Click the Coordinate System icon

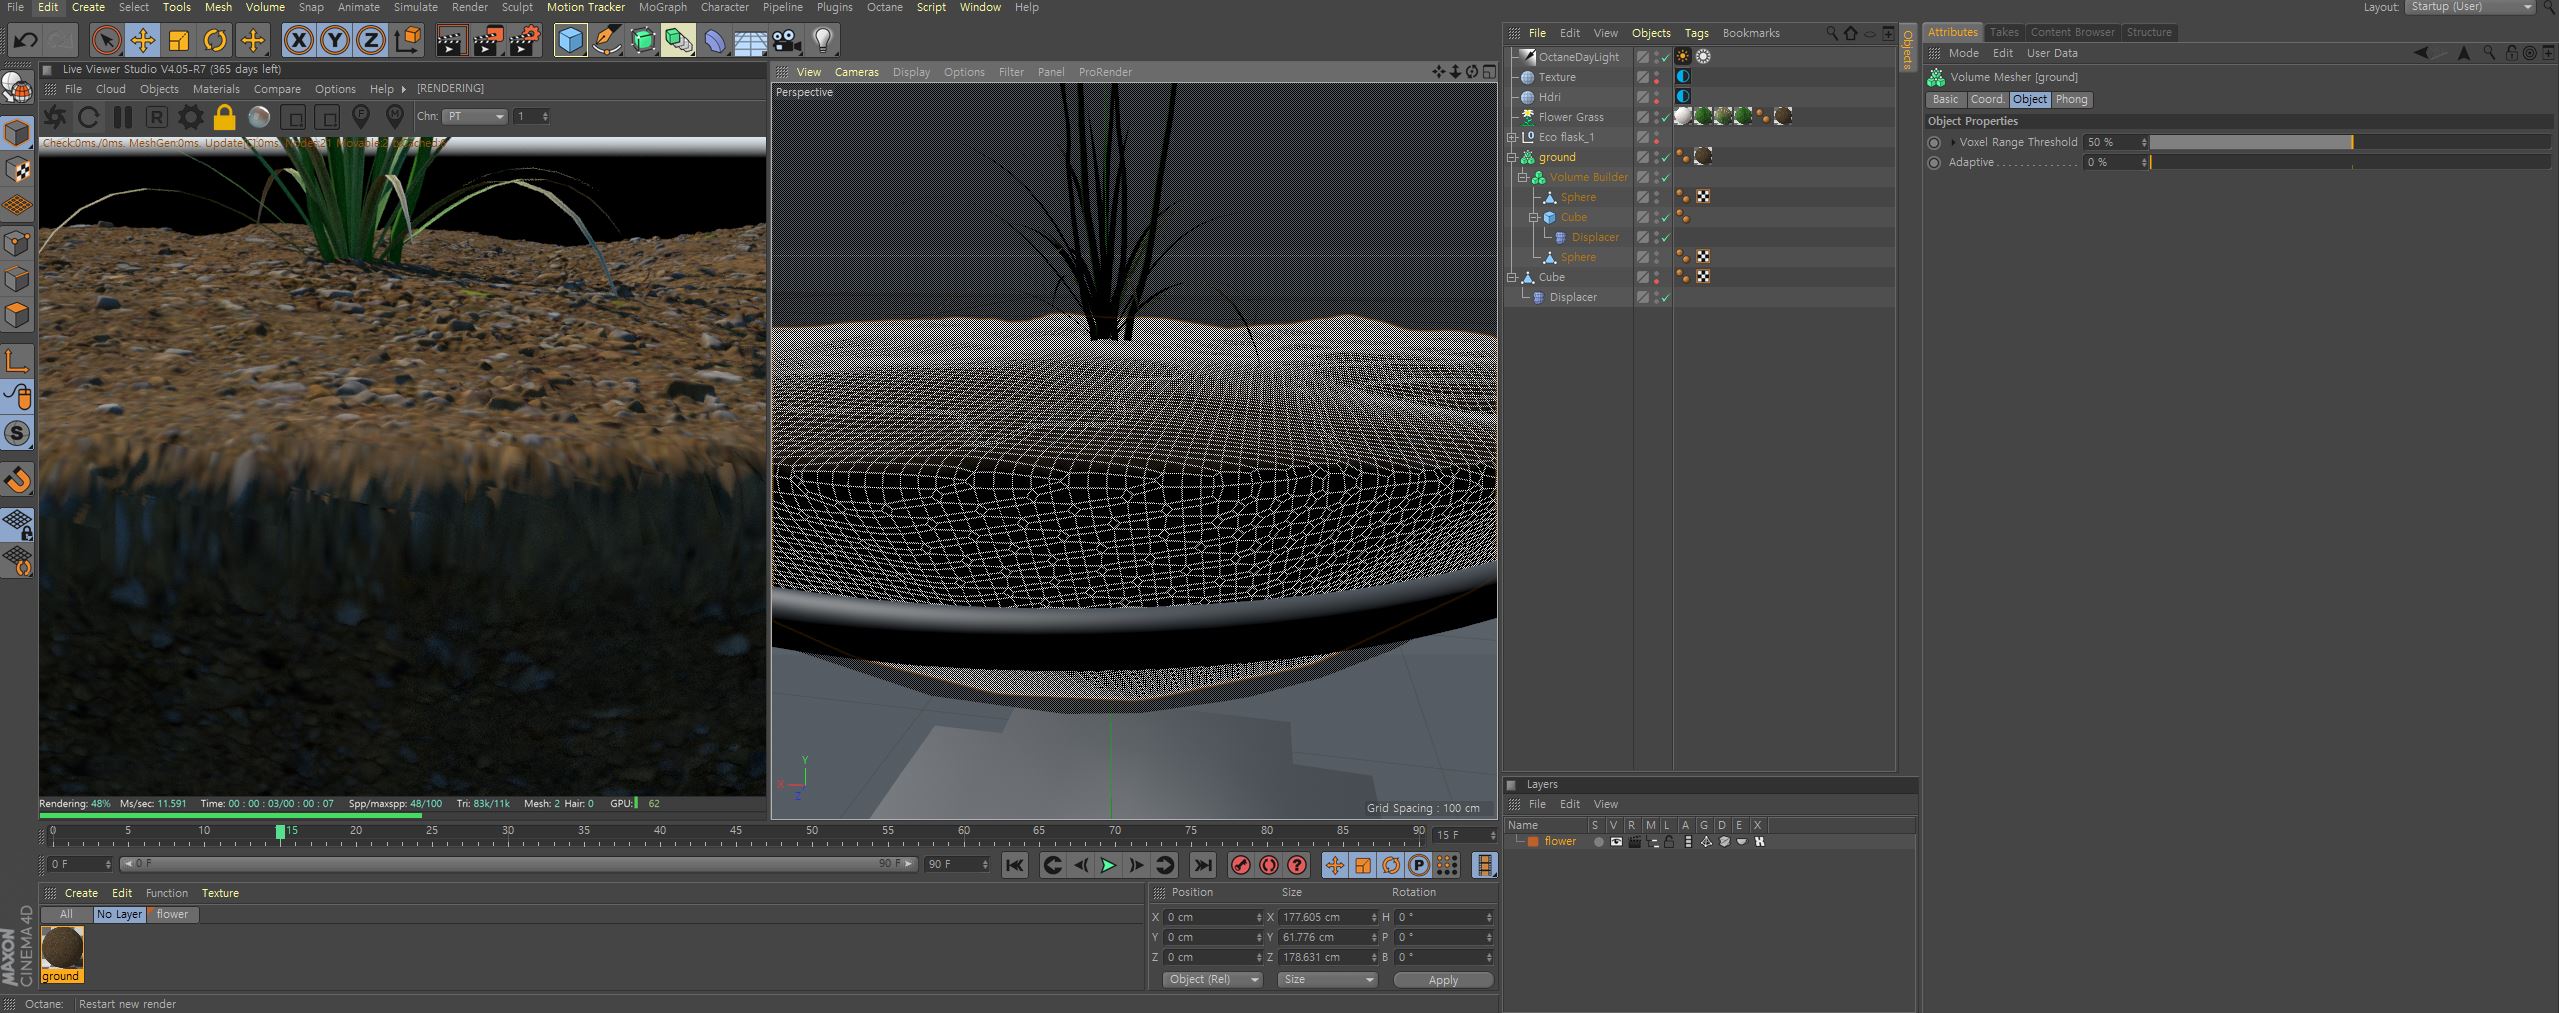(x=408, y=40)
